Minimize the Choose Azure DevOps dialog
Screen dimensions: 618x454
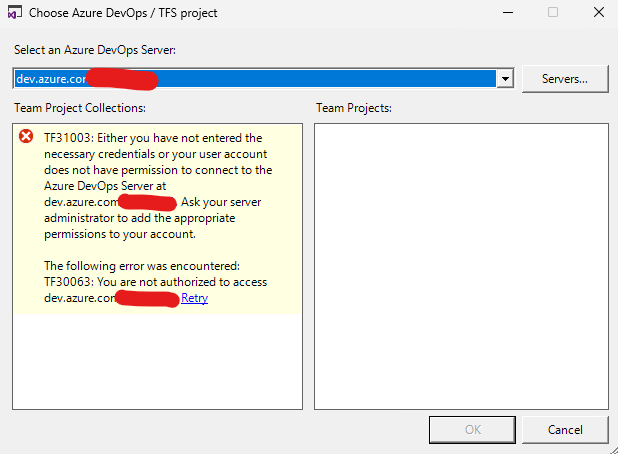point(508,13)
